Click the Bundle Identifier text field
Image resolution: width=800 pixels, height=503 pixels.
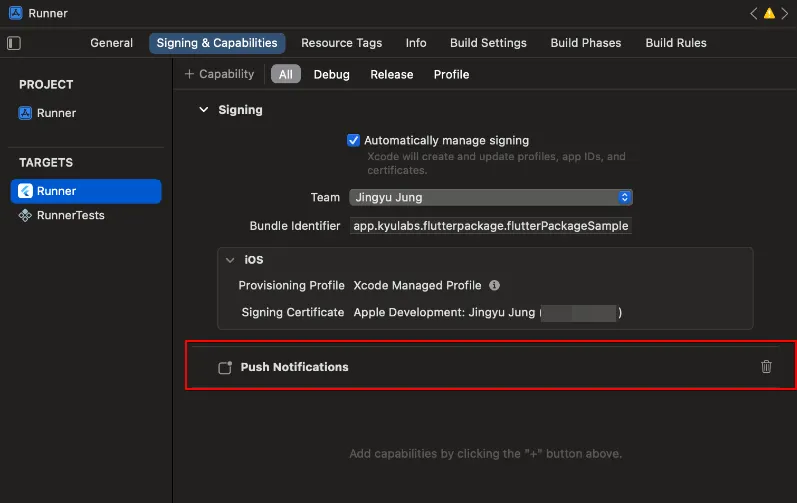point(490,226)
